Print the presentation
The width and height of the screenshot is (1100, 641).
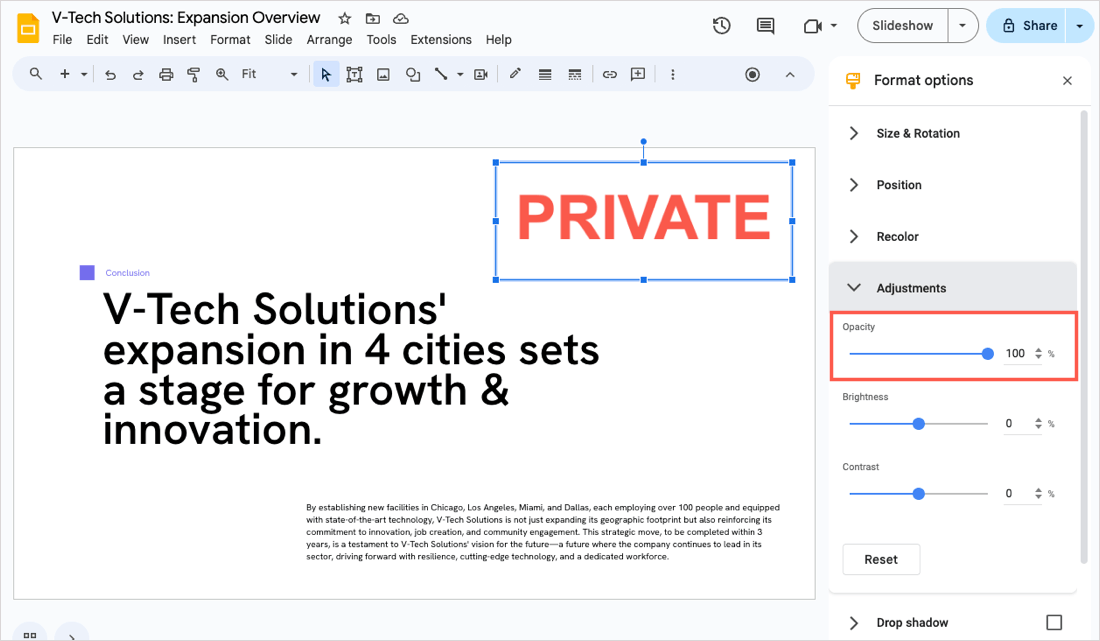[166, 74]
